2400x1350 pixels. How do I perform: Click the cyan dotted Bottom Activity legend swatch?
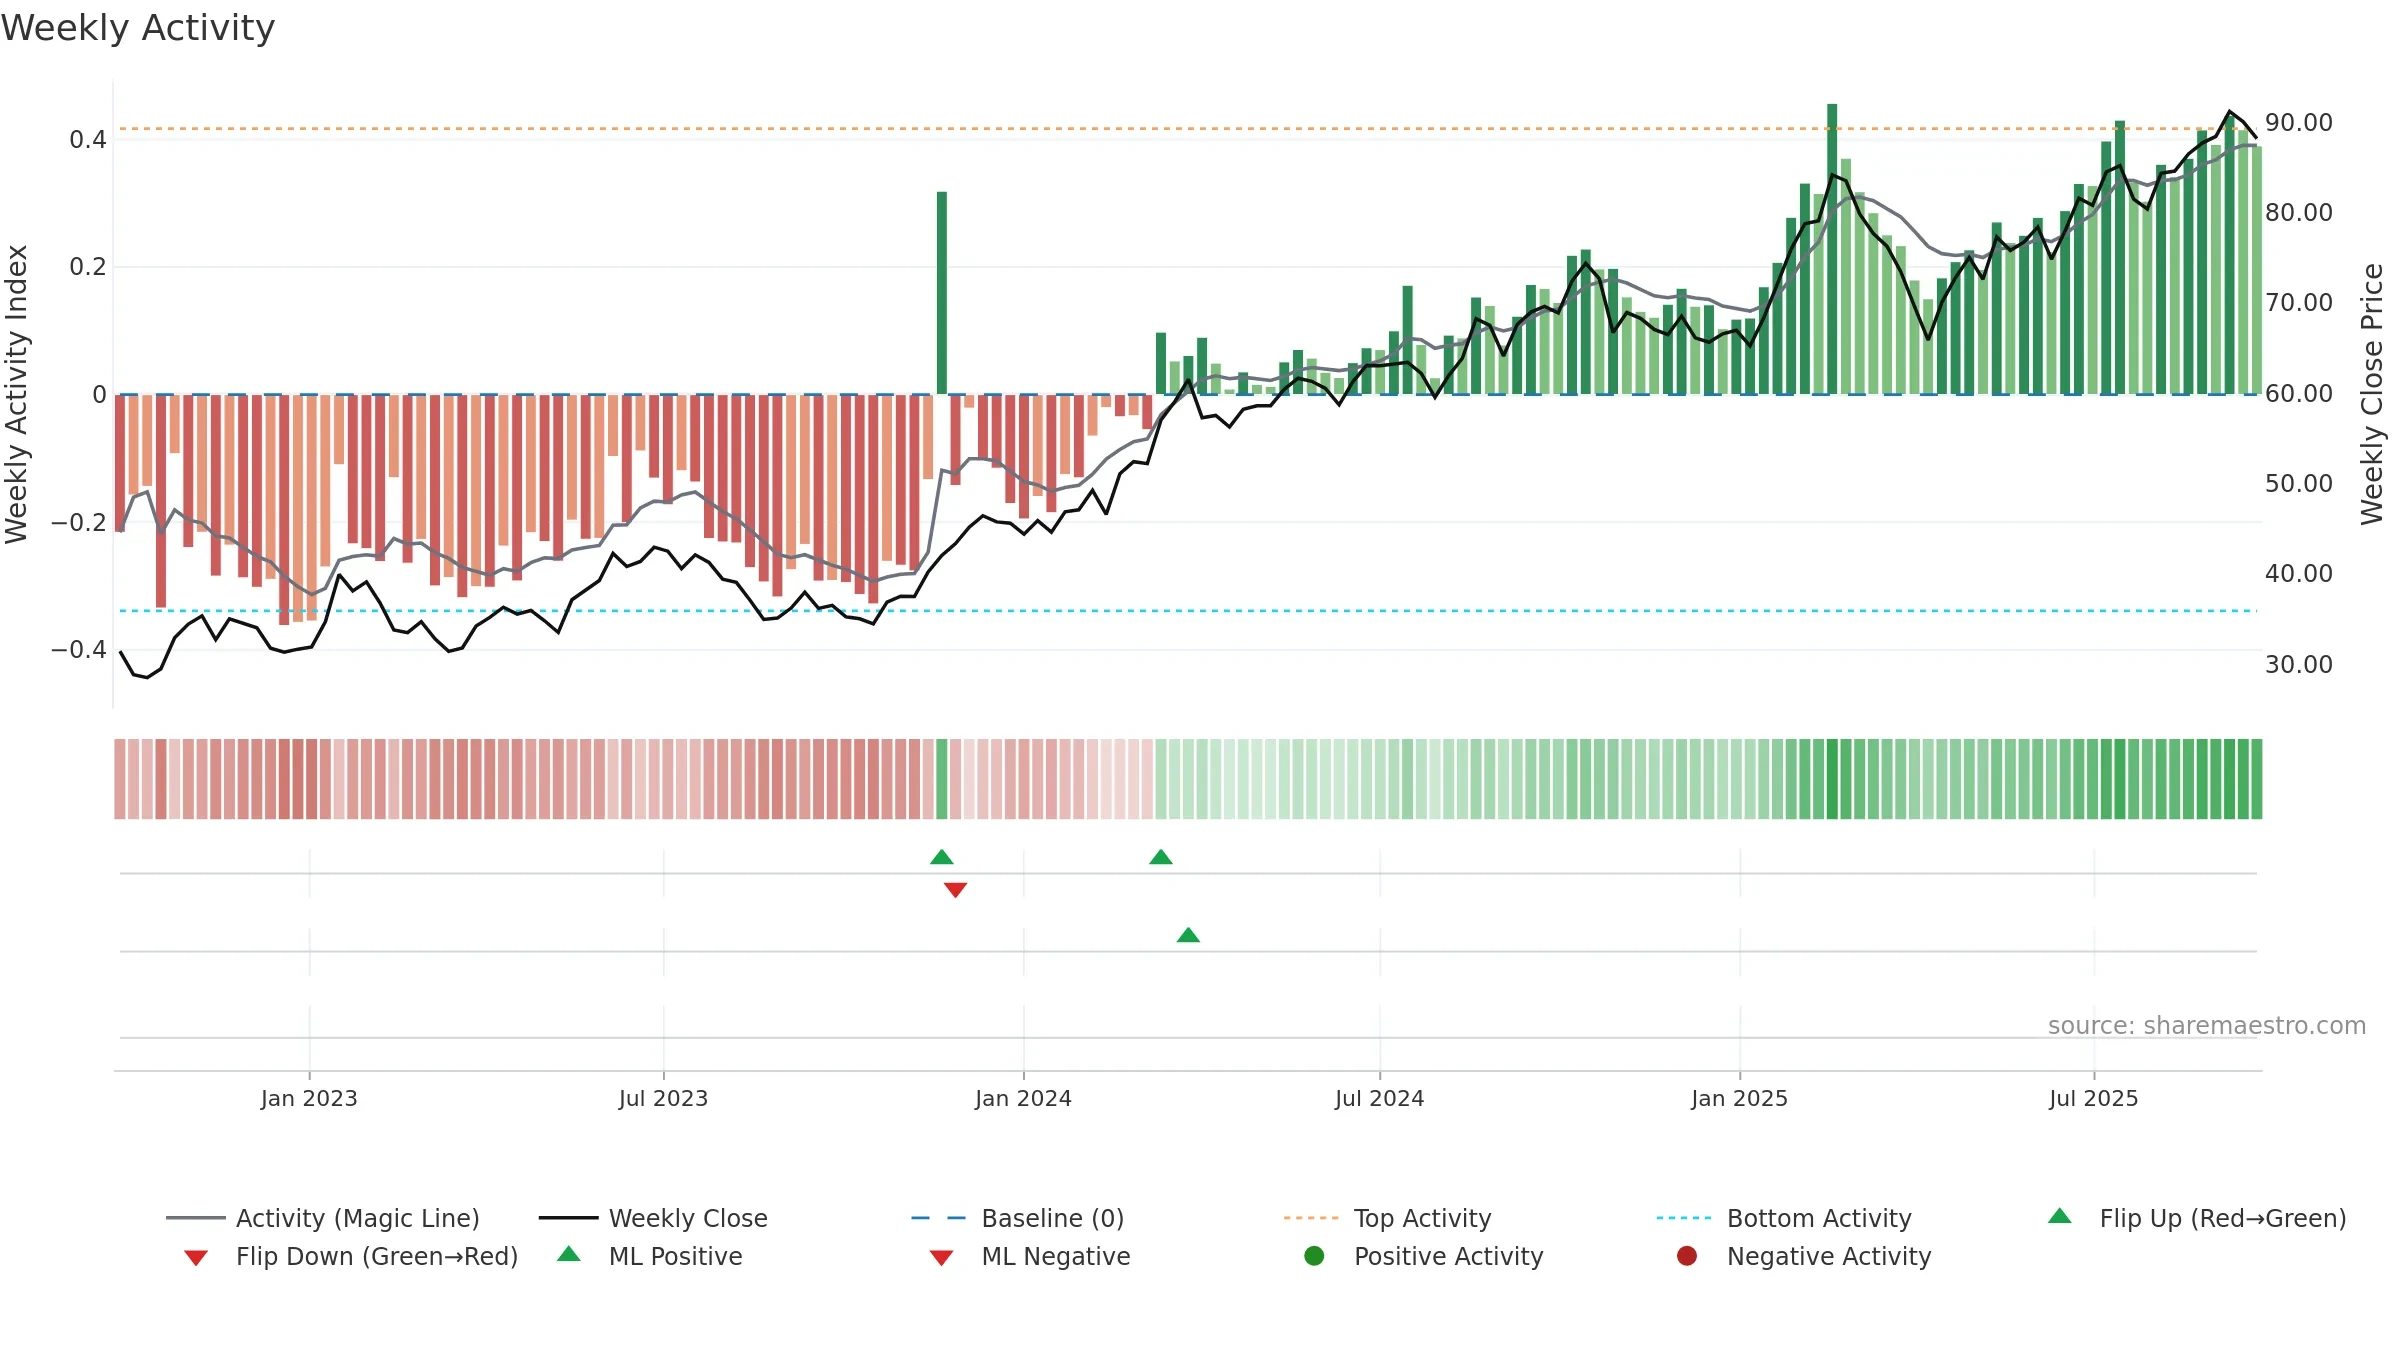(1684, 1218)
